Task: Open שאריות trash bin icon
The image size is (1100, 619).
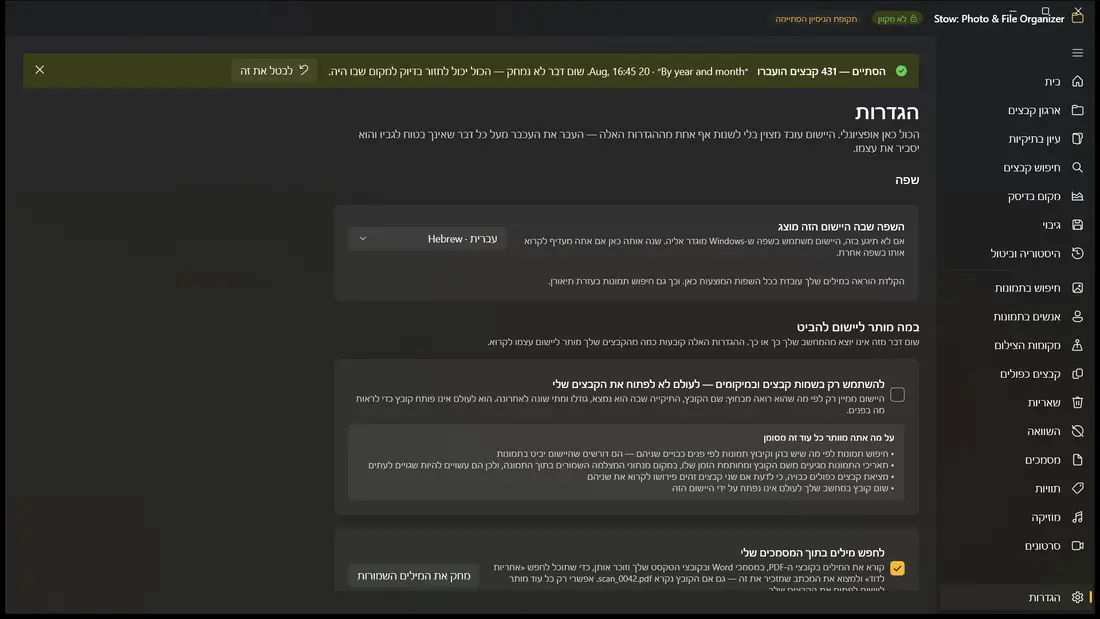Action: pos(1078,402)
